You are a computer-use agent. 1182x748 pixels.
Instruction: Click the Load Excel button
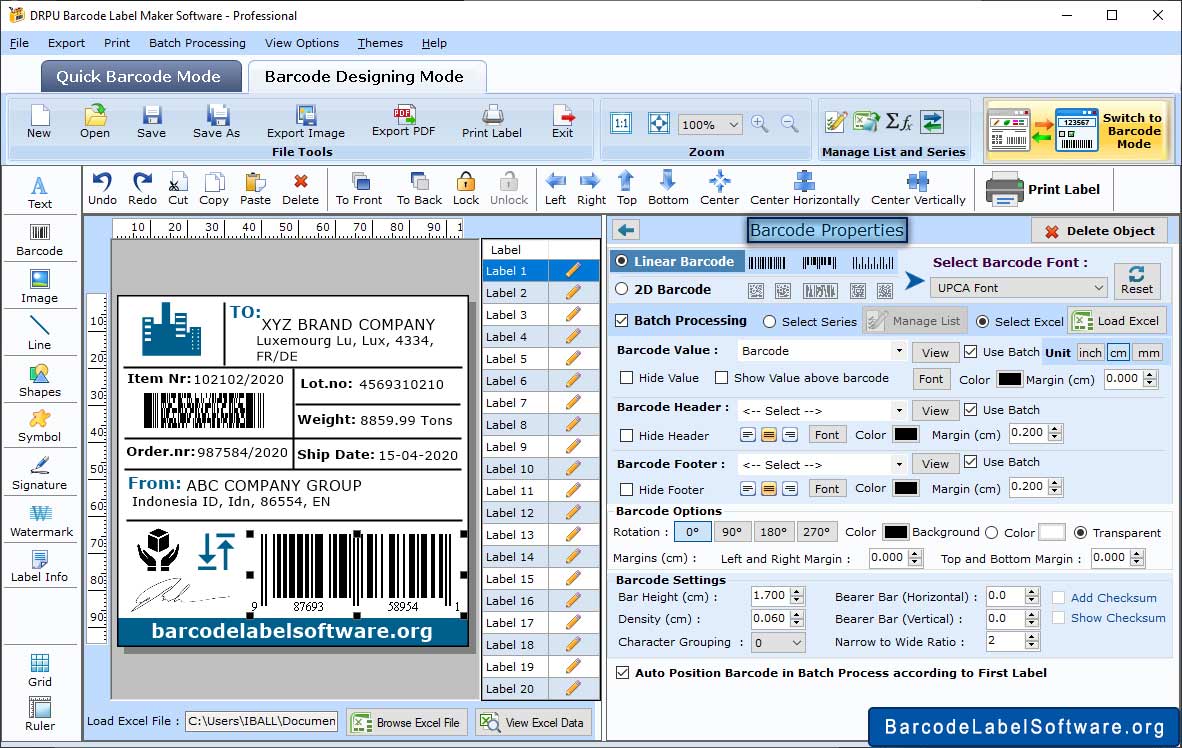pyautogui.click(x=1117, y=321)
